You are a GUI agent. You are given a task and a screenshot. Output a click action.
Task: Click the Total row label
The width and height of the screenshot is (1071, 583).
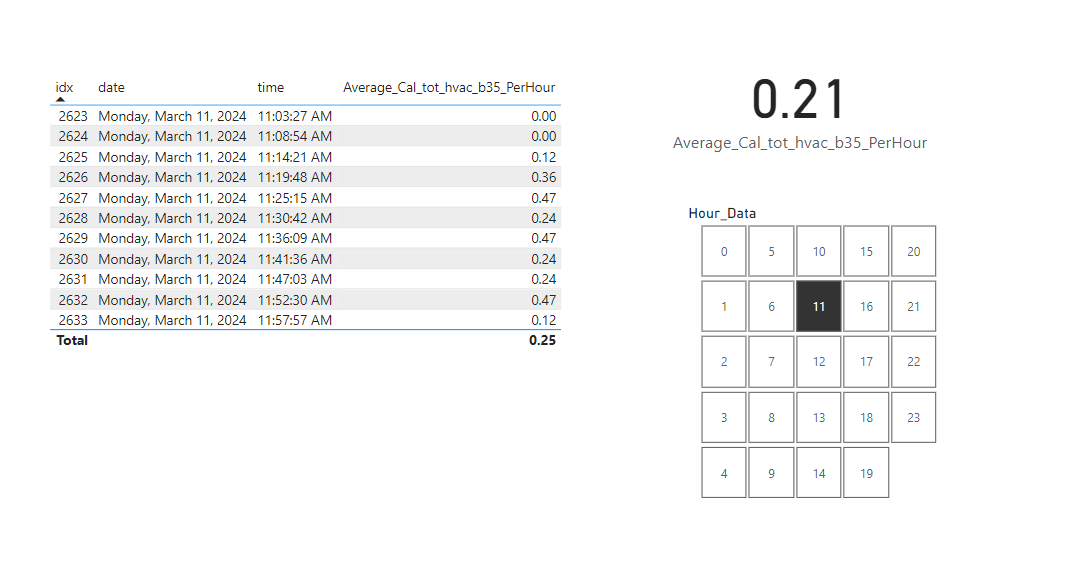click(72, 341)
